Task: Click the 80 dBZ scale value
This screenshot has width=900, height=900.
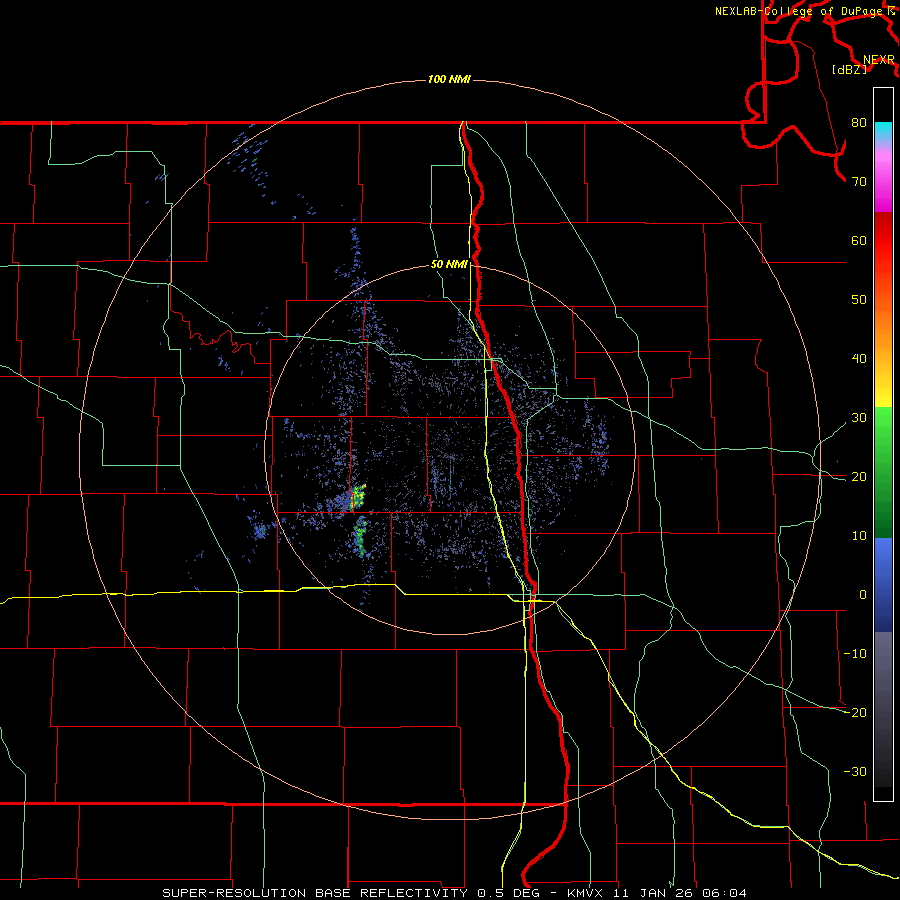Action: (x=859, y=123)
